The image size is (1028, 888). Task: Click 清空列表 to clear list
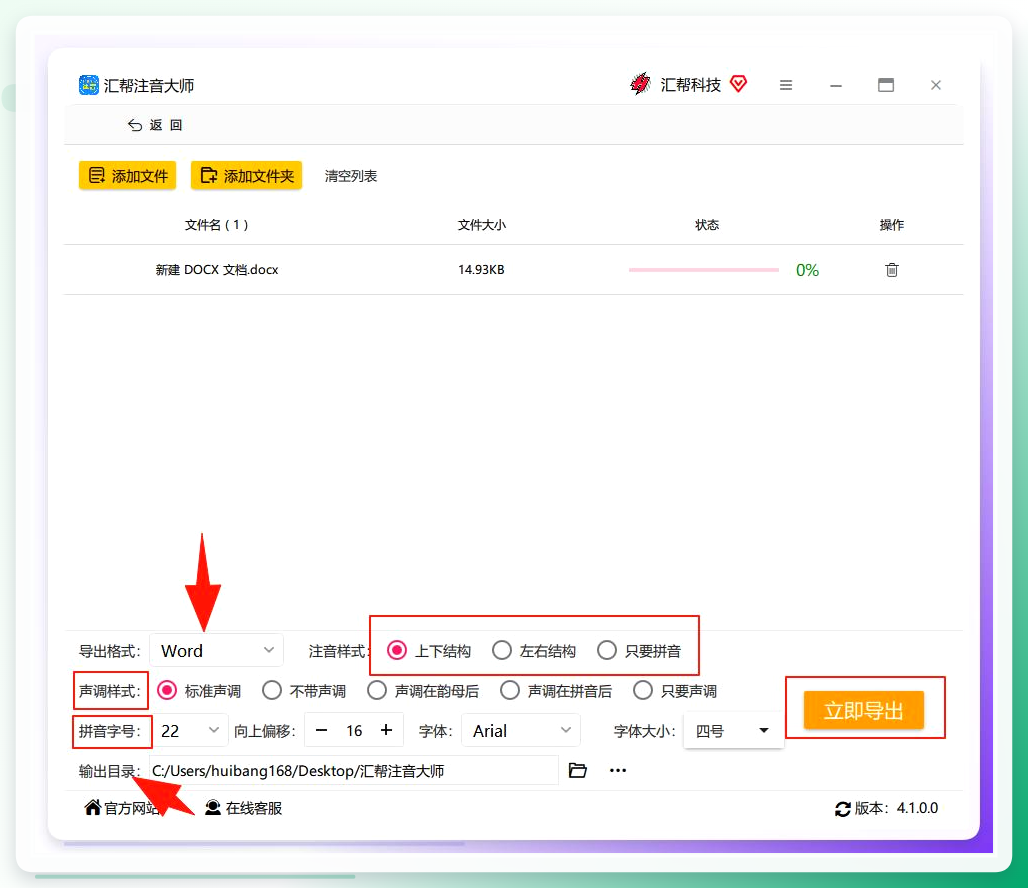(351, 176)
